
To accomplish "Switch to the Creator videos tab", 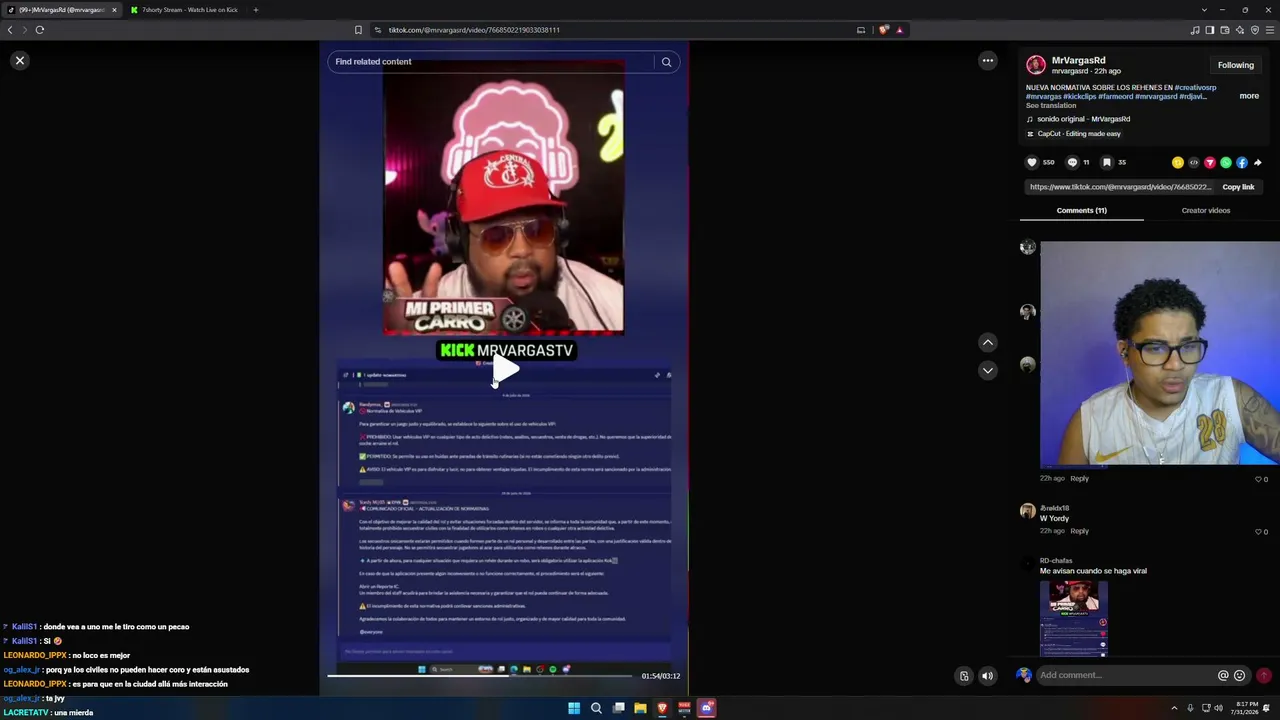I will [1206, 211].
